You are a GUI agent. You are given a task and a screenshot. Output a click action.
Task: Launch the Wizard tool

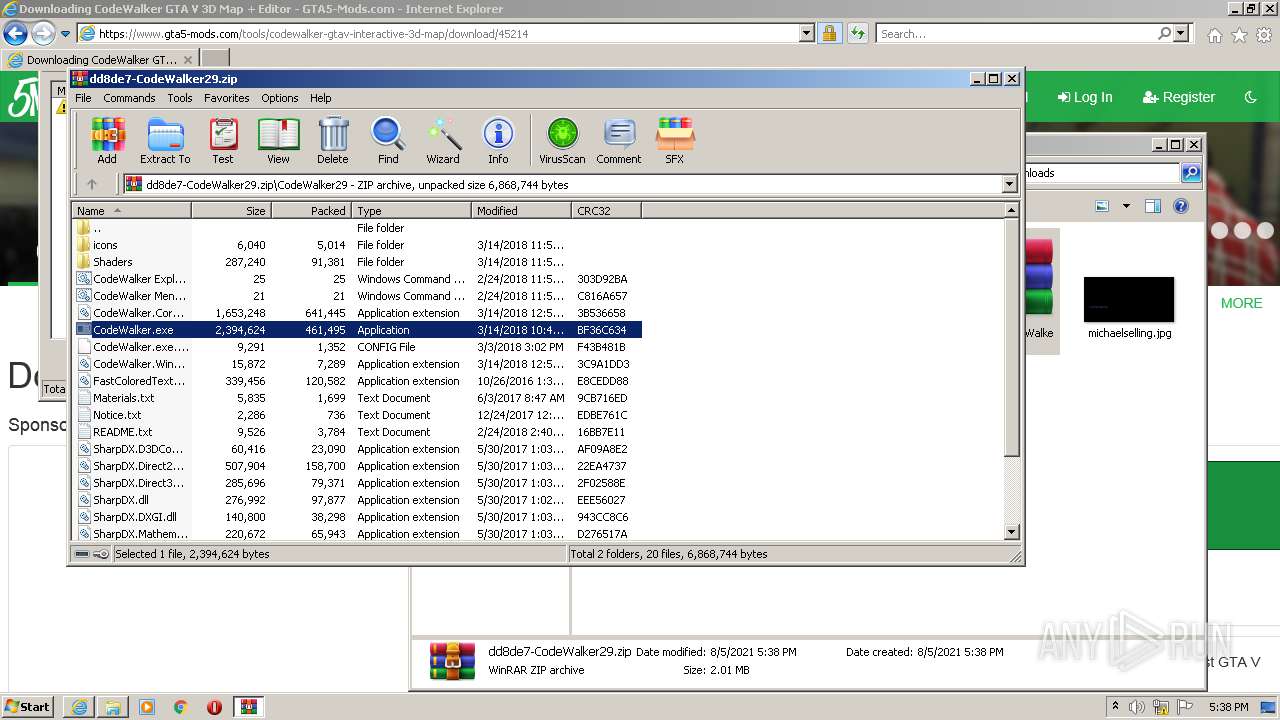click(443, 141)
